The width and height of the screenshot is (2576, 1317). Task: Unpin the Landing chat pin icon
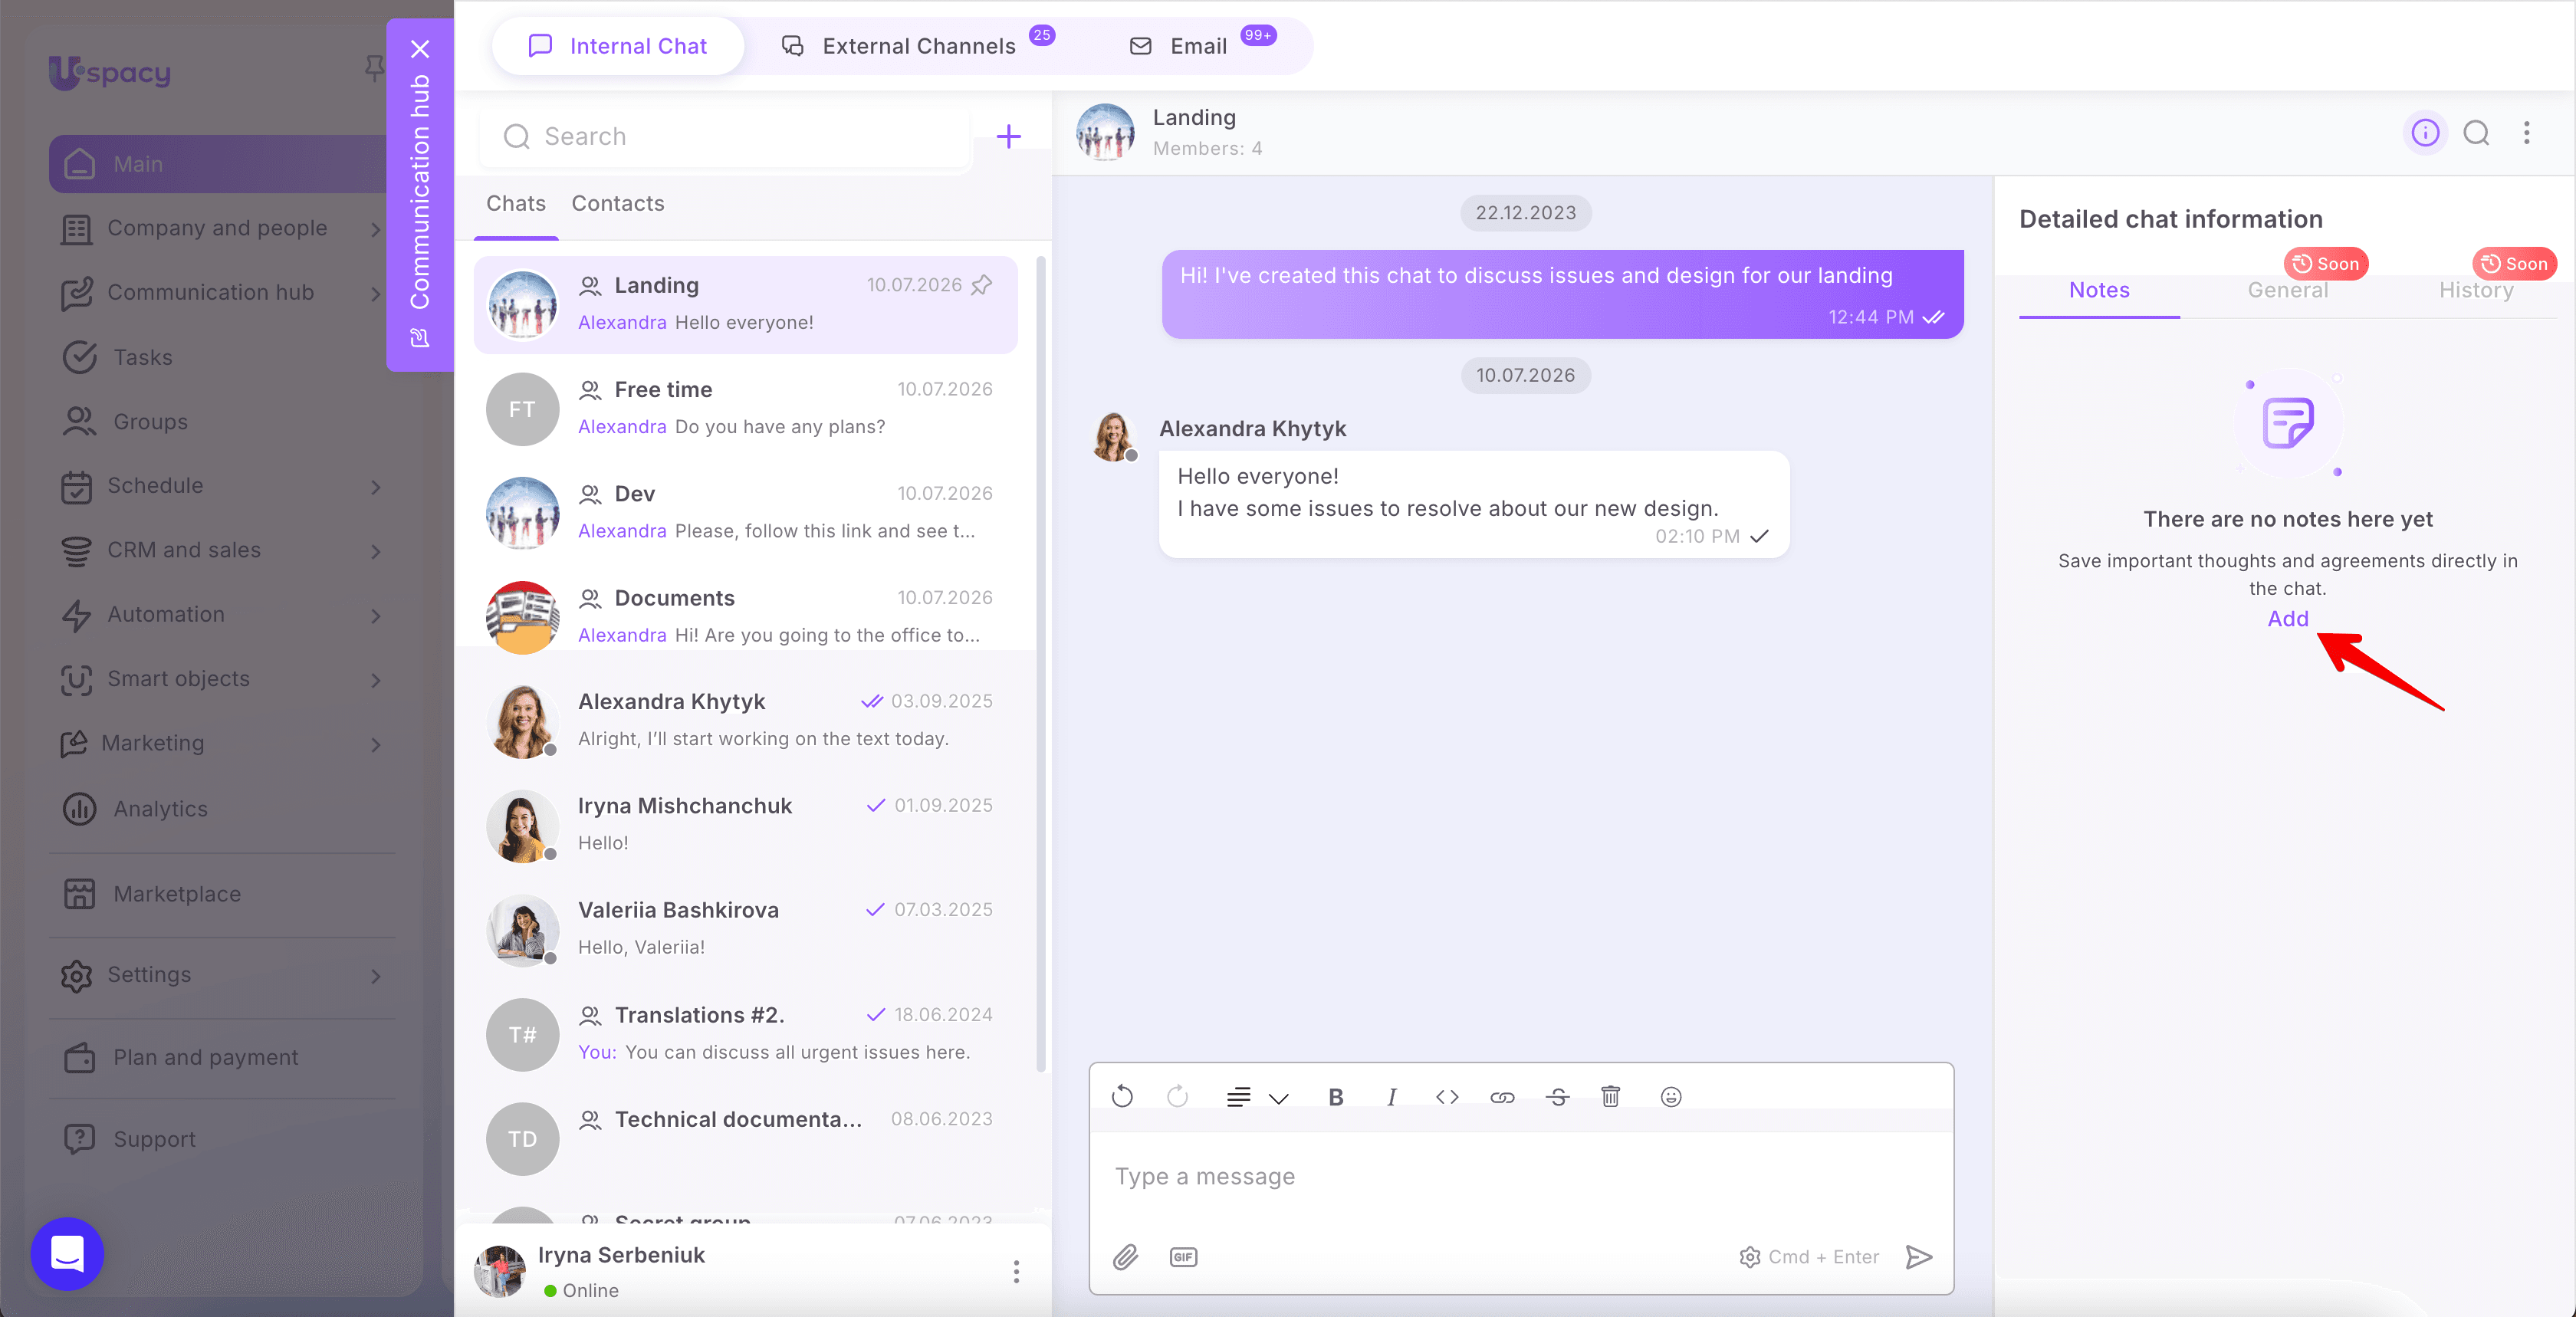pos(982,285)
